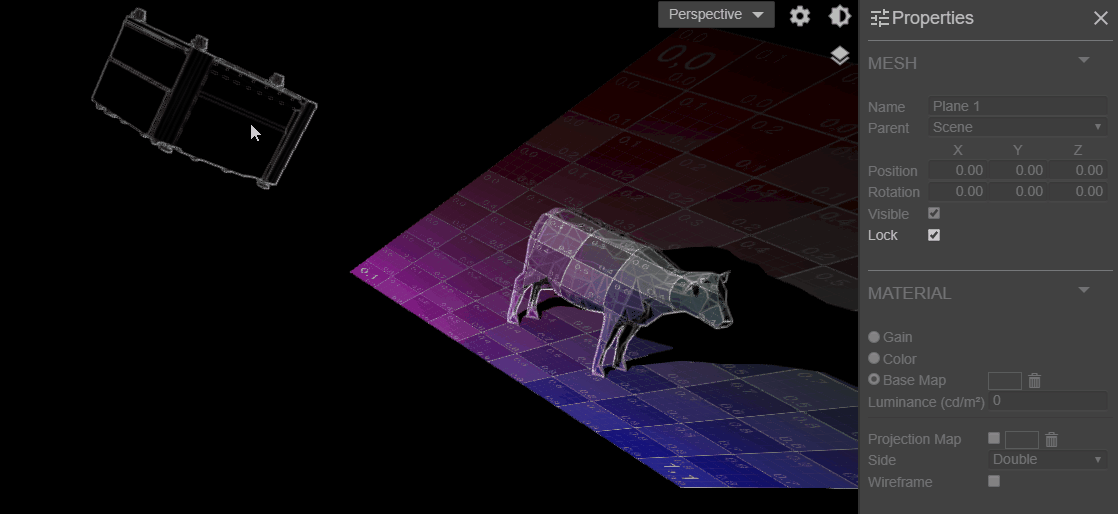Collapse the MESH section
This screenshot has height=514, width=1118.
click(1083, 62)
